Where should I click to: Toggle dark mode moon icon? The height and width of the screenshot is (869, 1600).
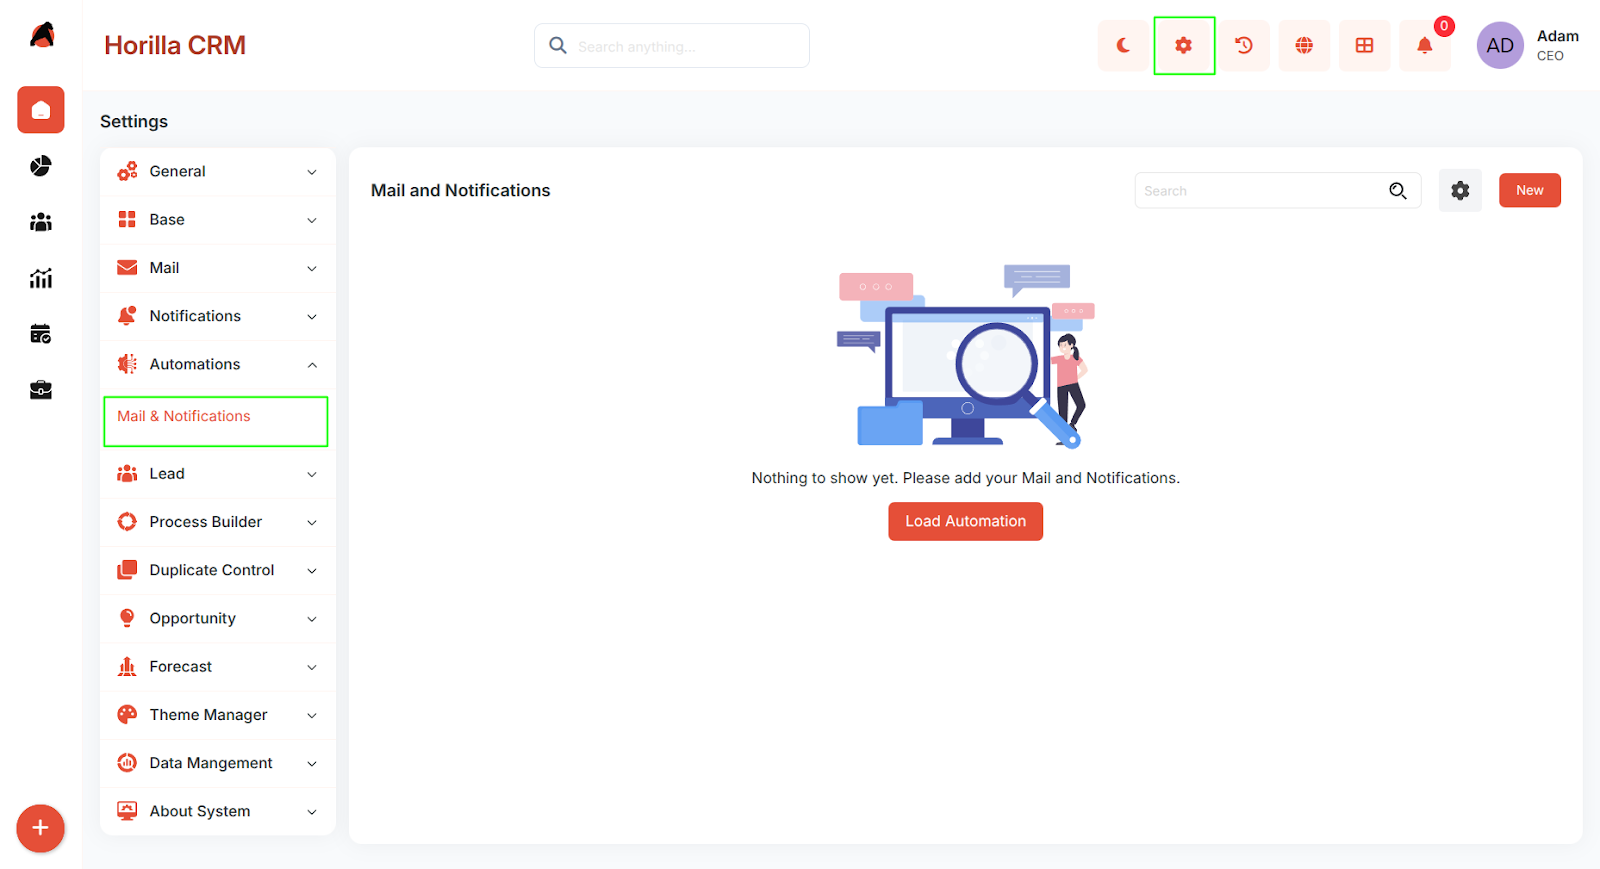pos(1123,46)
